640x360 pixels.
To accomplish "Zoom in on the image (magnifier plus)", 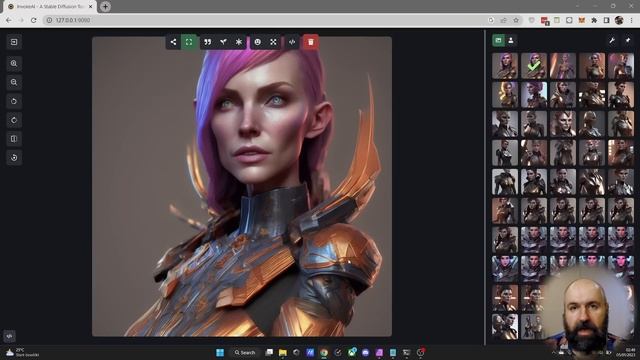I will tap(14, 64).
